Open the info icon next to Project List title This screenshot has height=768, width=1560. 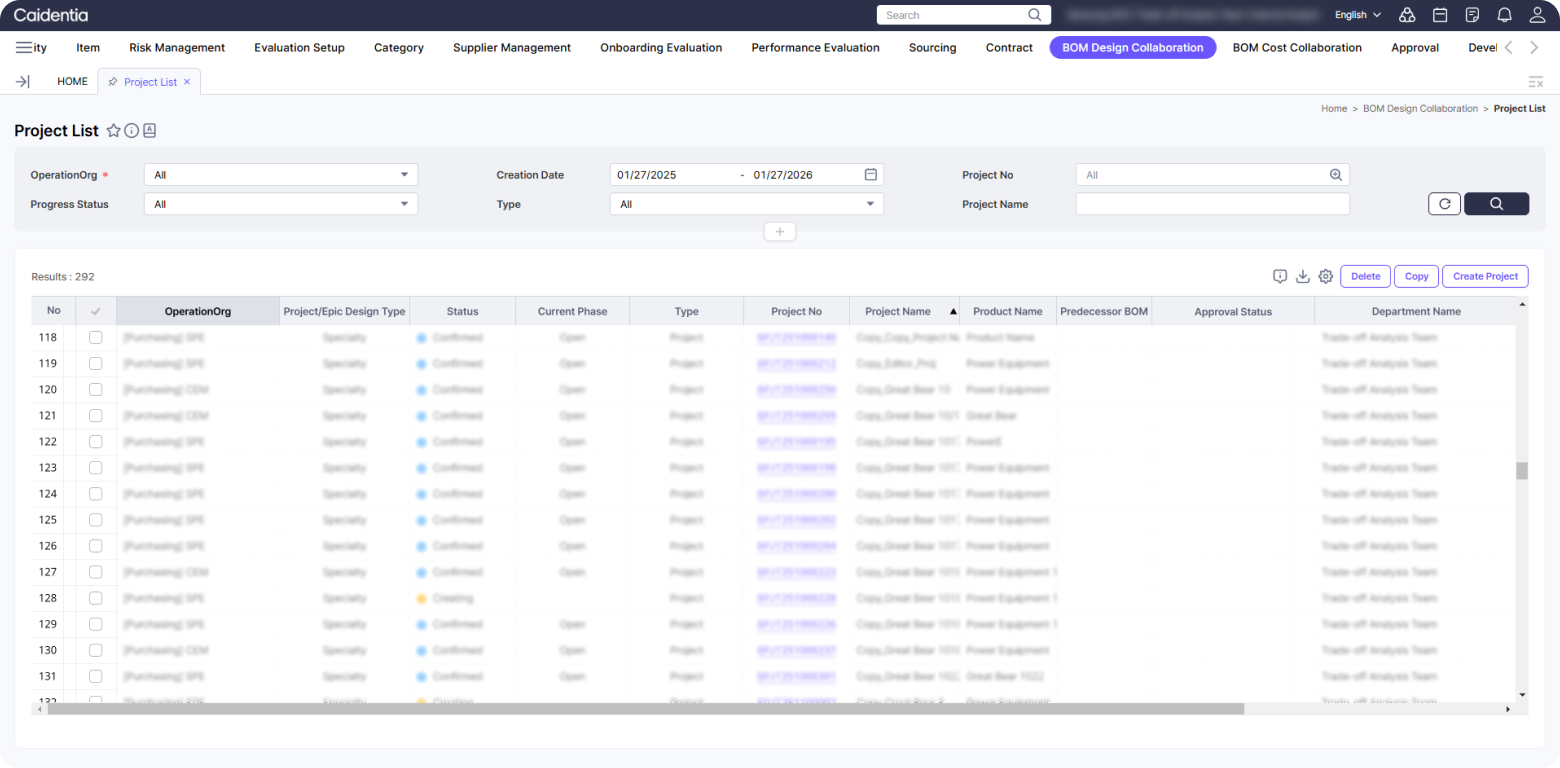[x=131, y=131]
